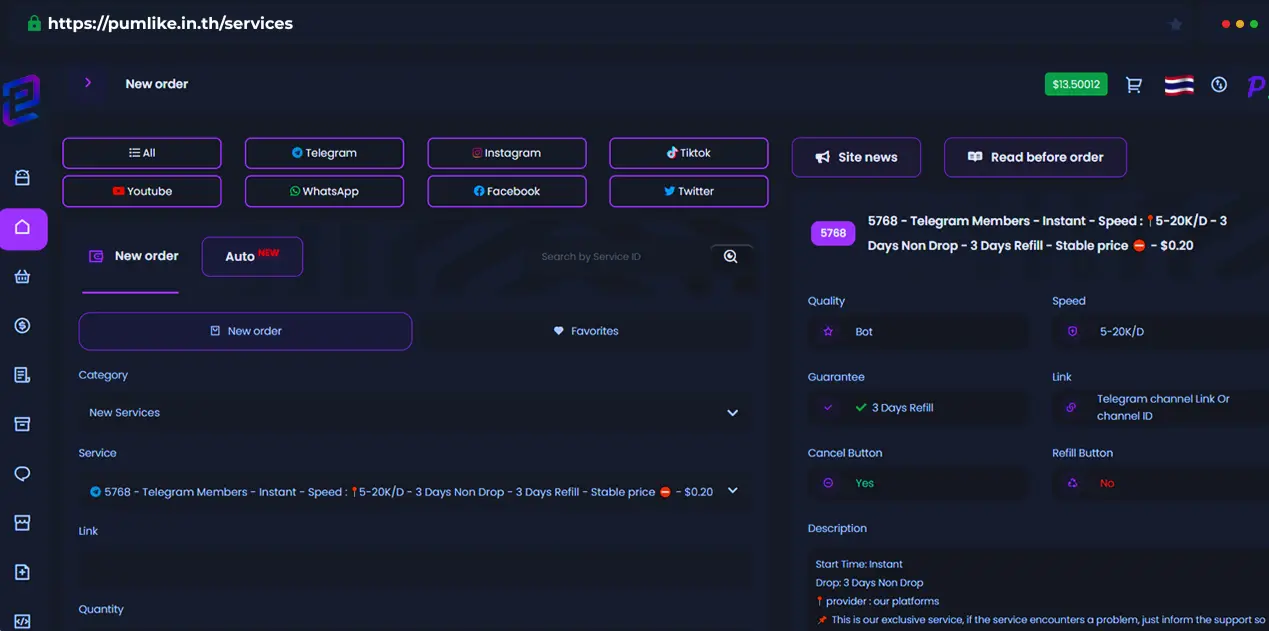
Task: Filter services by All
Action: [142, 153]
